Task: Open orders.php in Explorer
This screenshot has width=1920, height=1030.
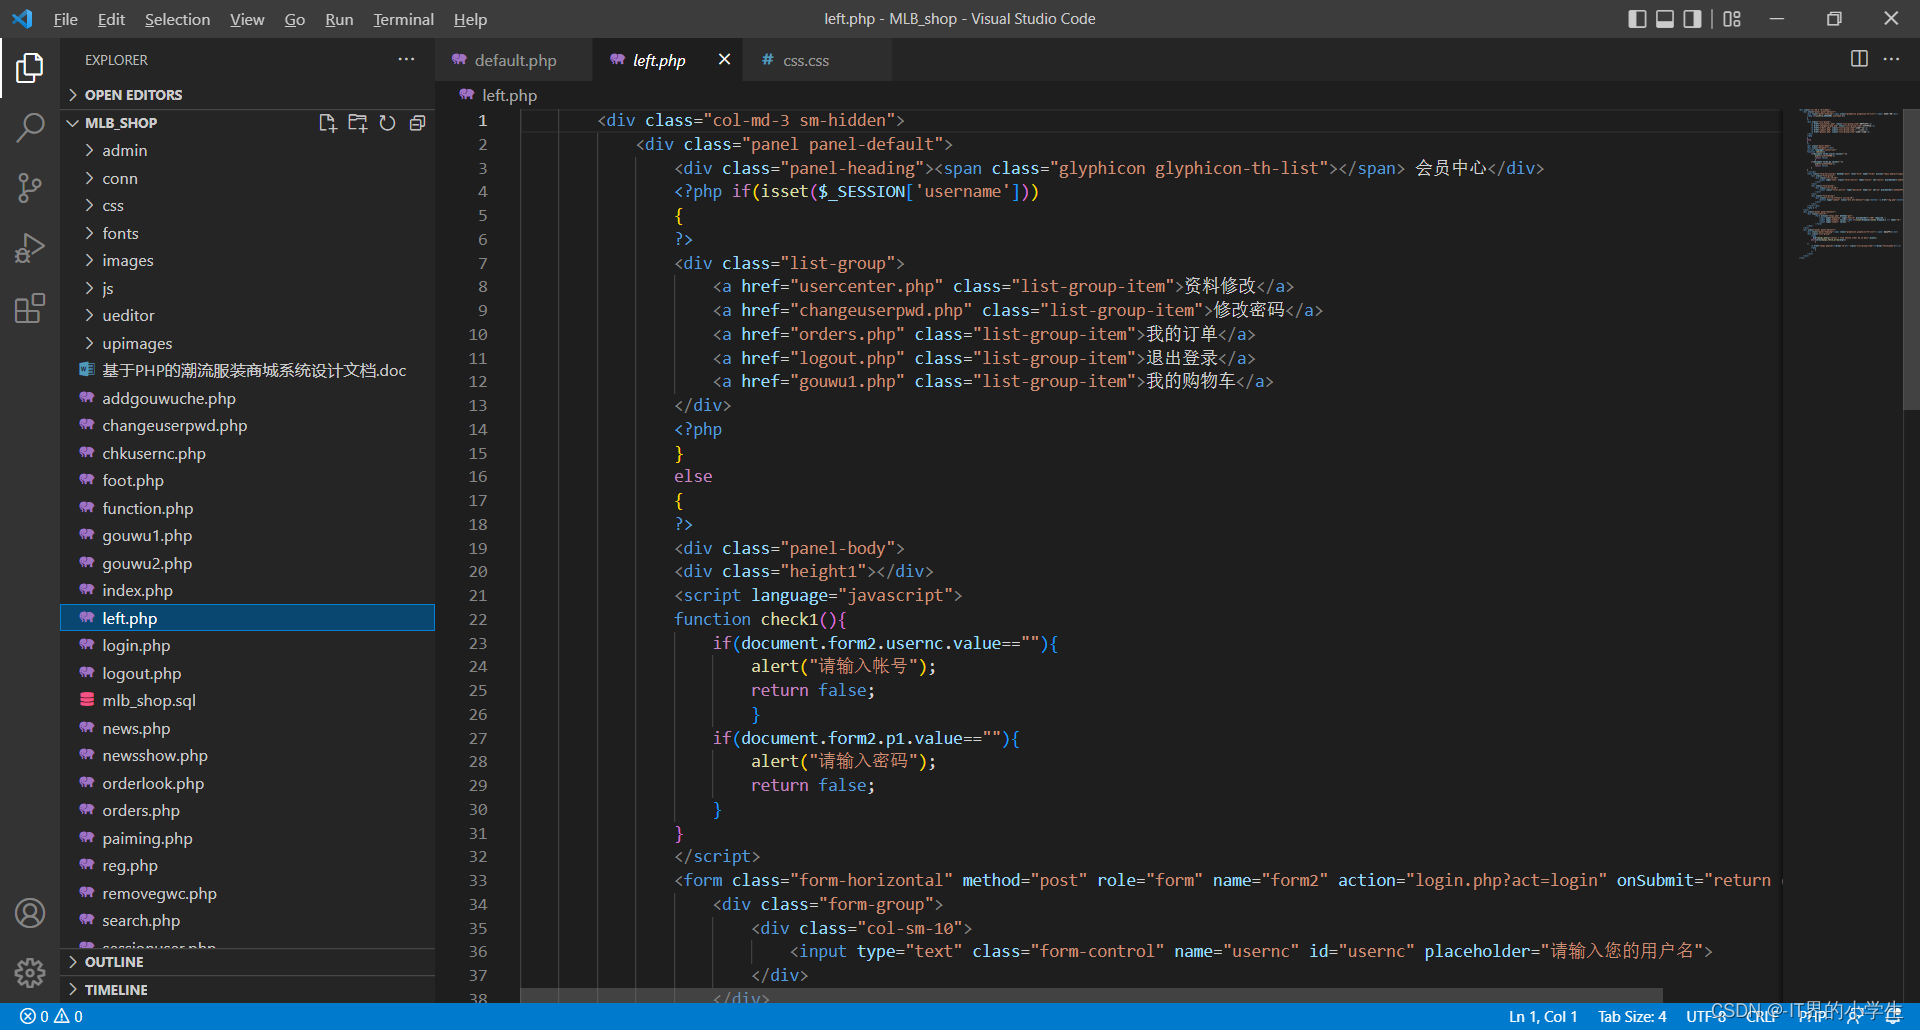Action: tap(248, 811)
